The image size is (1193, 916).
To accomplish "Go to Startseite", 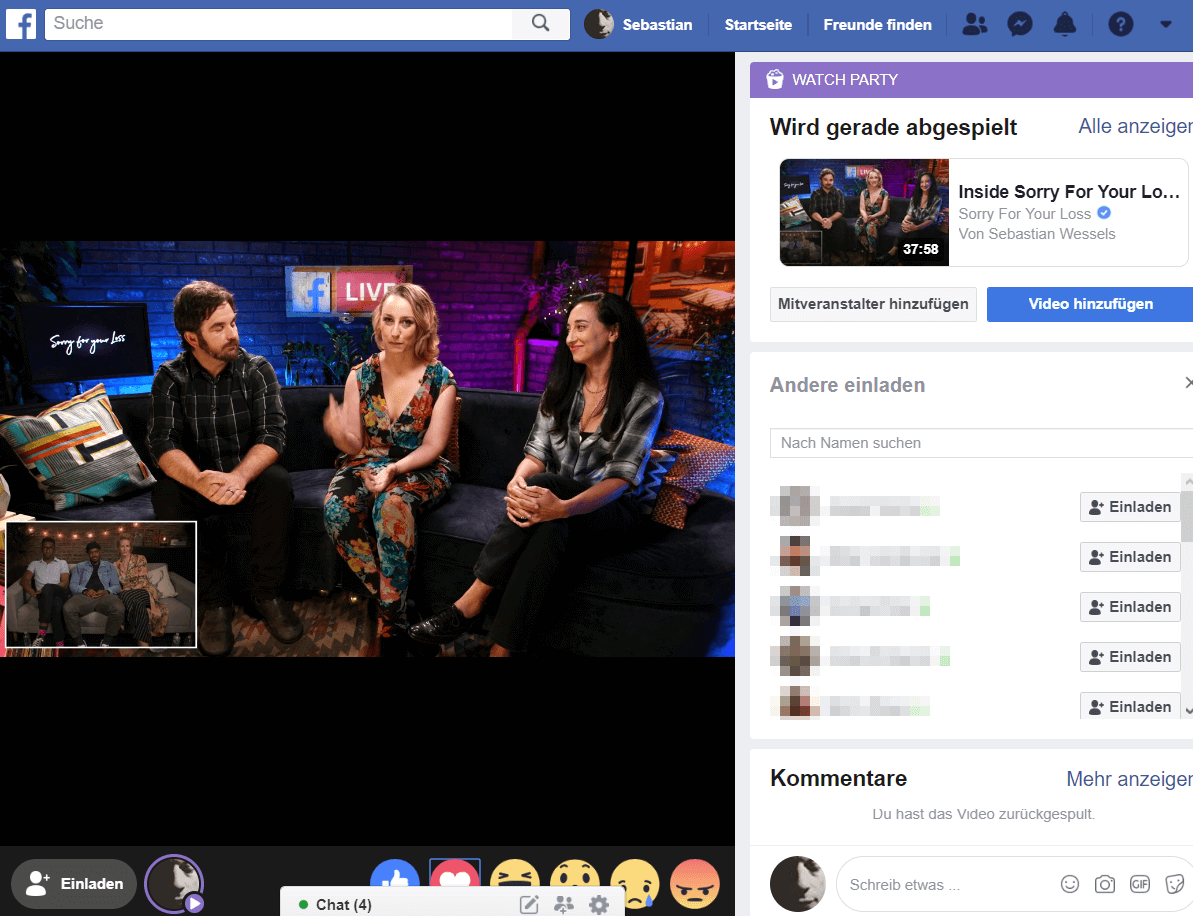I will (x=758, y=25).
